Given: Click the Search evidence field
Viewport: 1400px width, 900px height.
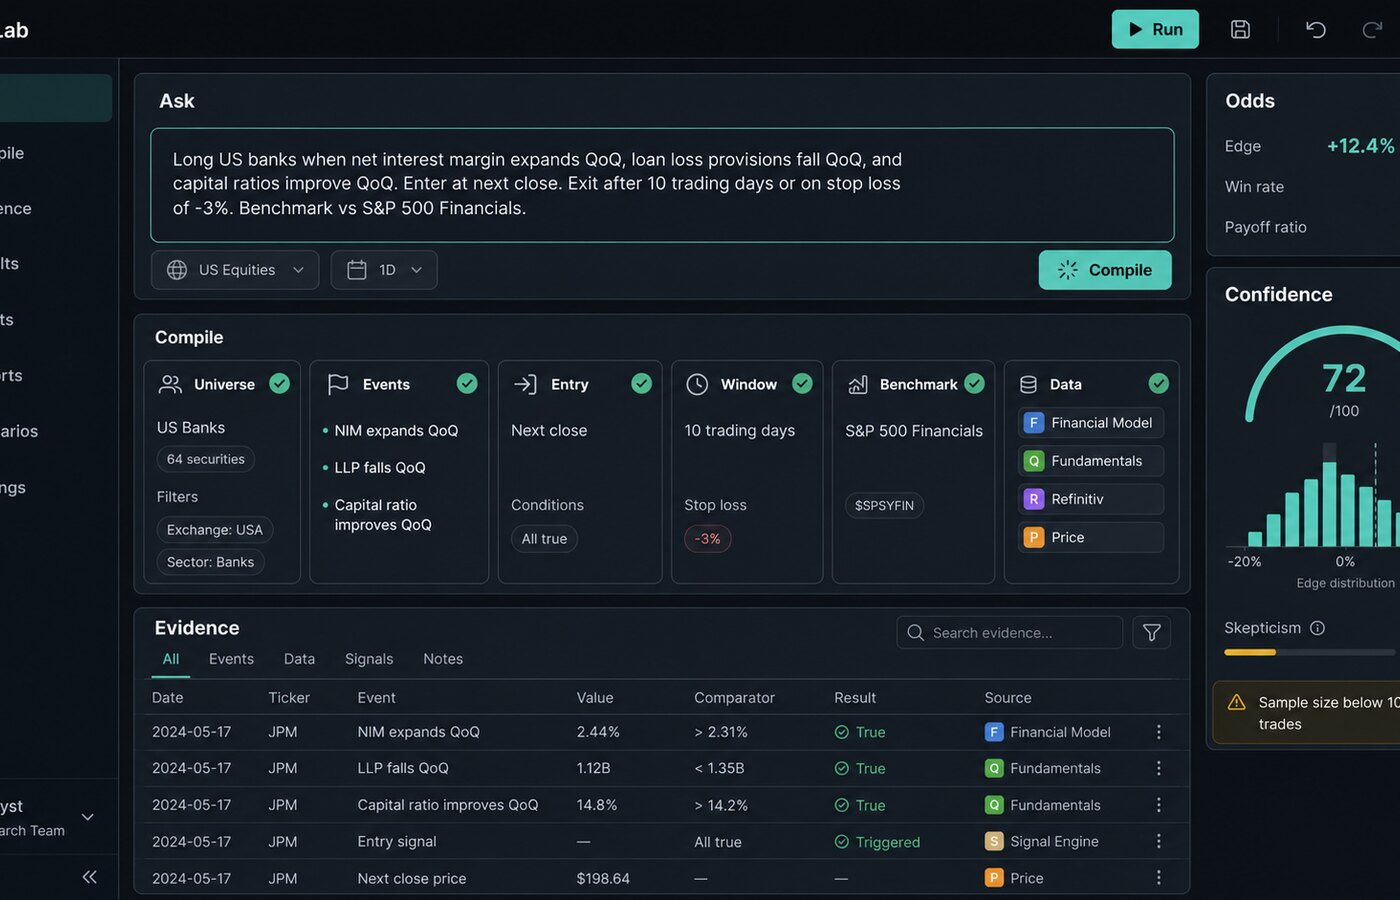Looking at the screenshot, I should point(1010,632).
